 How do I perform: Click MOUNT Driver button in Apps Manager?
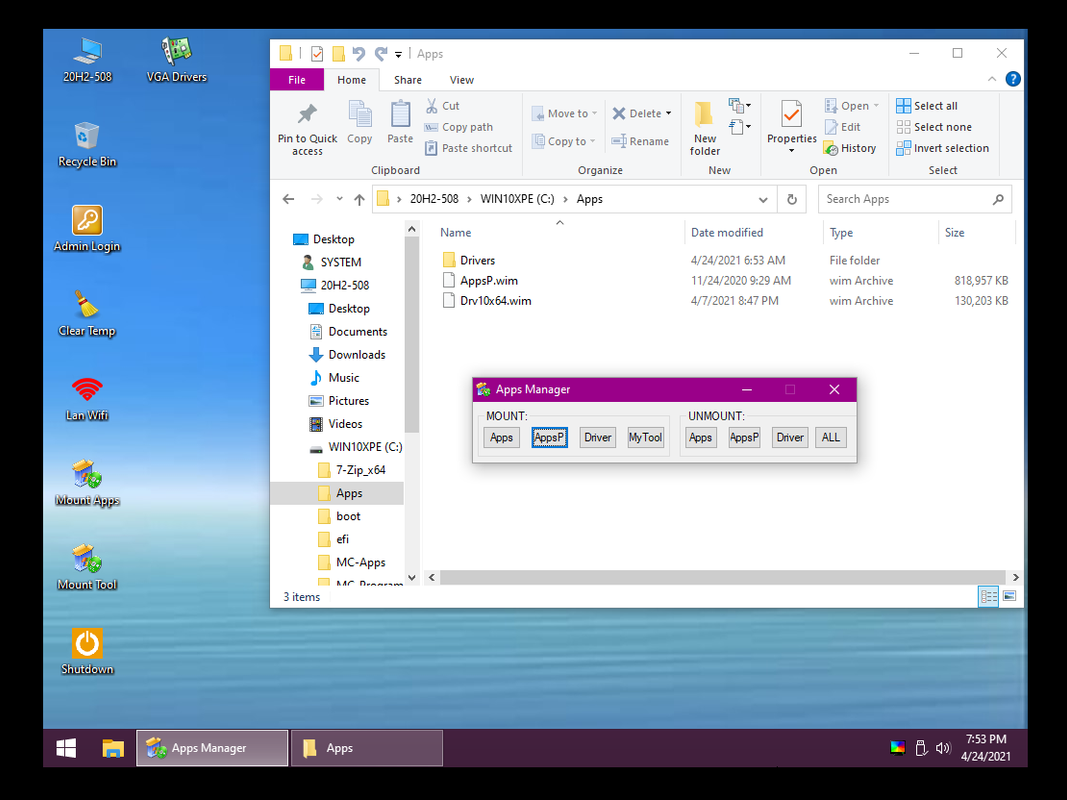point(597,437)
